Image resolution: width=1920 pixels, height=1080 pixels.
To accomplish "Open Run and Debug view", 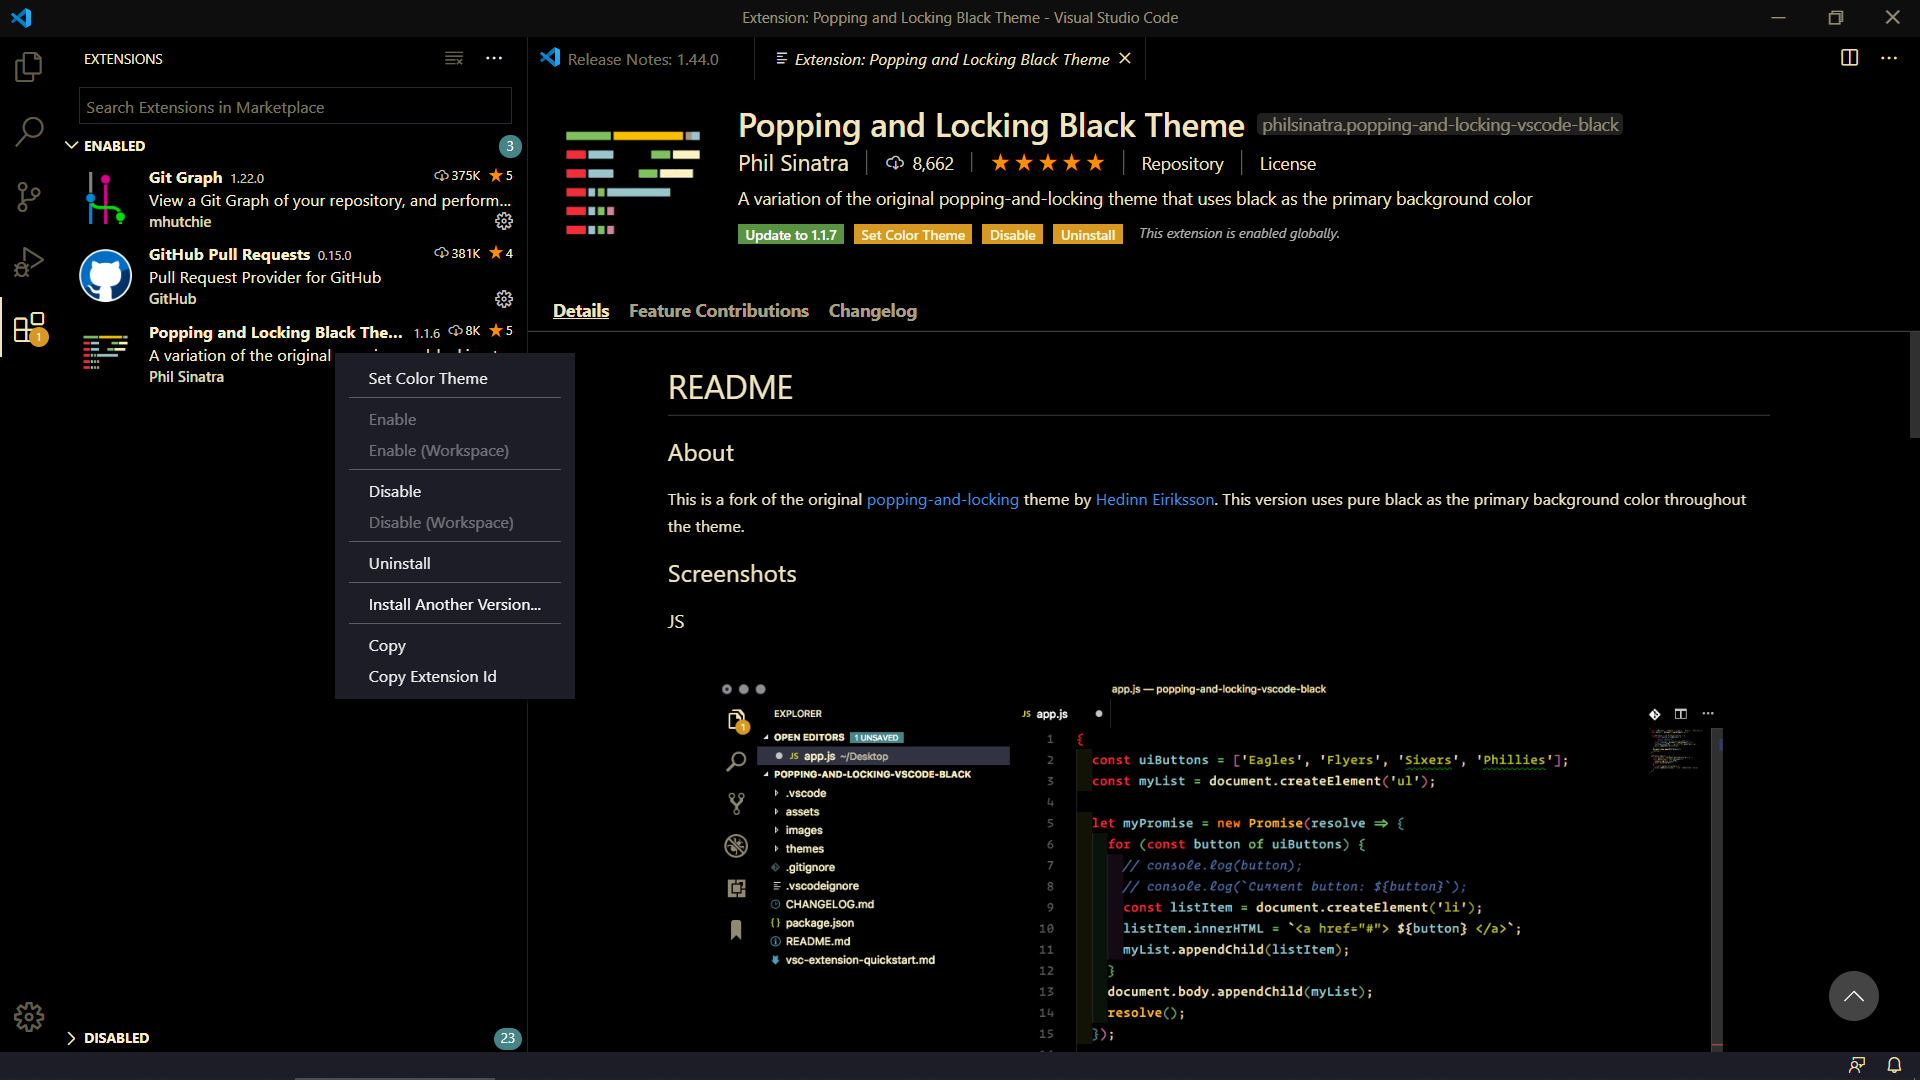I will (29, 262).
